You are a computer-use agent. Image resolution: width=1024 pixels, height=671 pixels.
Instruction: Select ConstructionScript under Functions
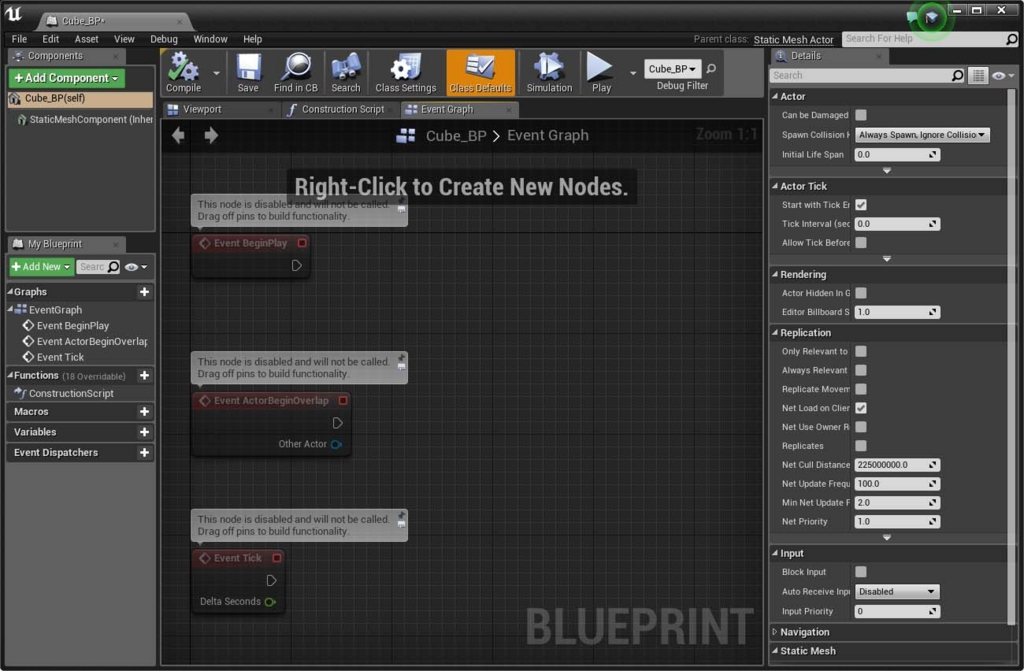(x=64, y=393)
